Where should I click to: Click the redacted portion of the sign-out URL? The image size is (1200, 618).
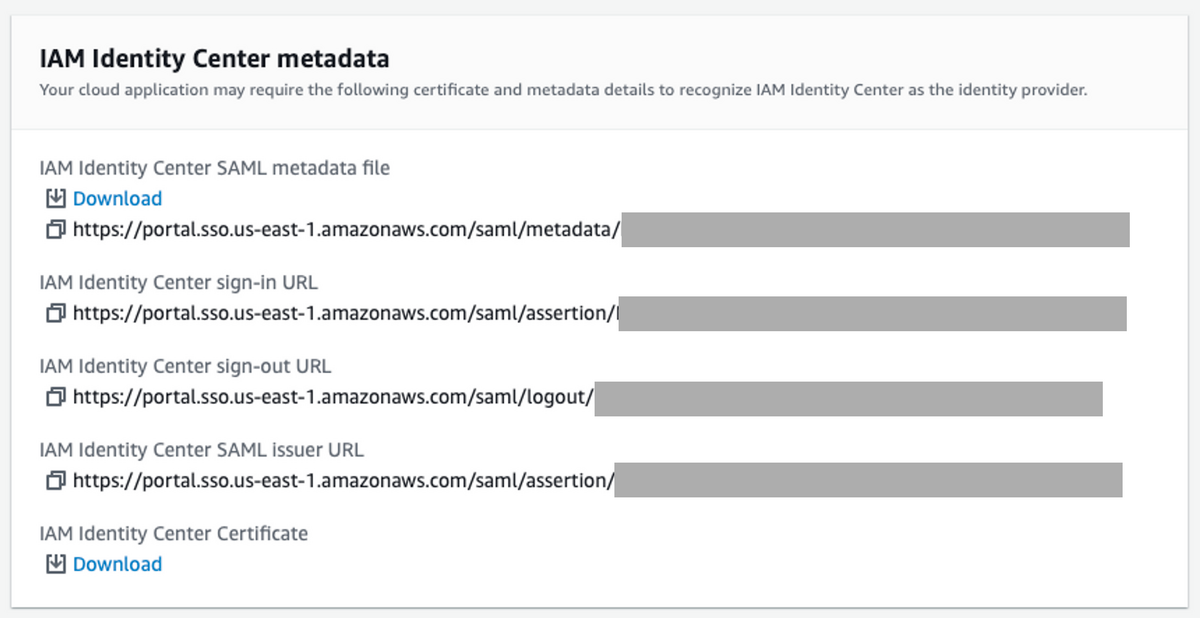[x=848, y=397]
